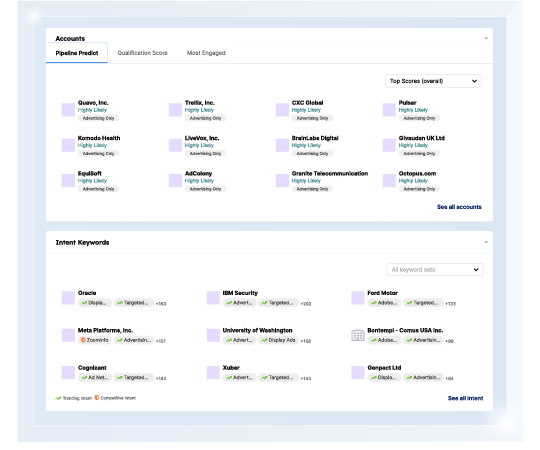Switch to the Most Engaged tab

click(206, 53)
